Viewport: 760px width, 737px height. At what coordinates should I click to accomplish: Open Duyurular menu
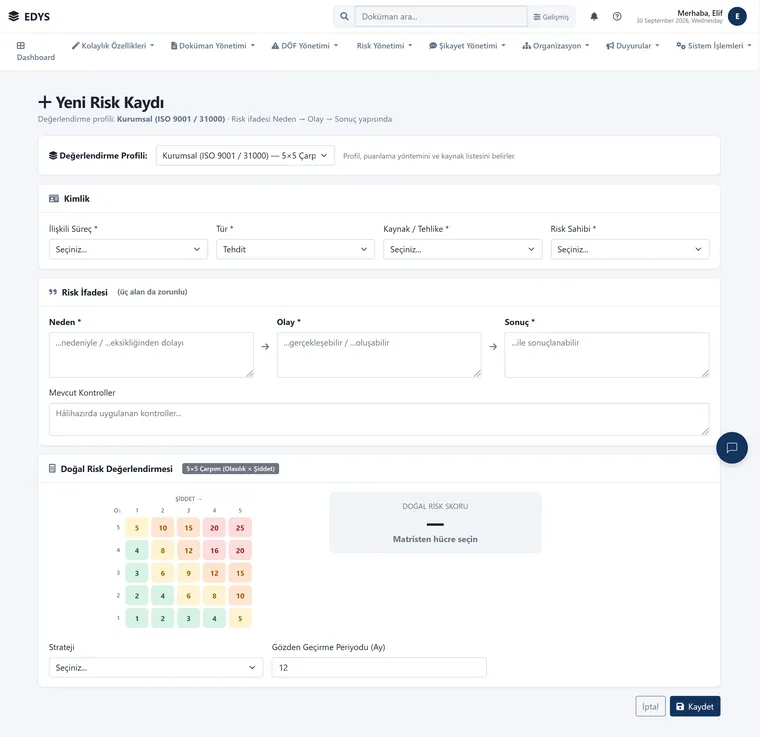pyautogui.click(x=633, y=46)
